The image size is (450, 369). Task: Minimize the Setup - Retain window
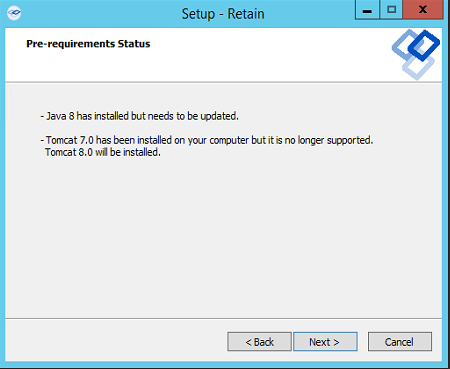[367, 10]
